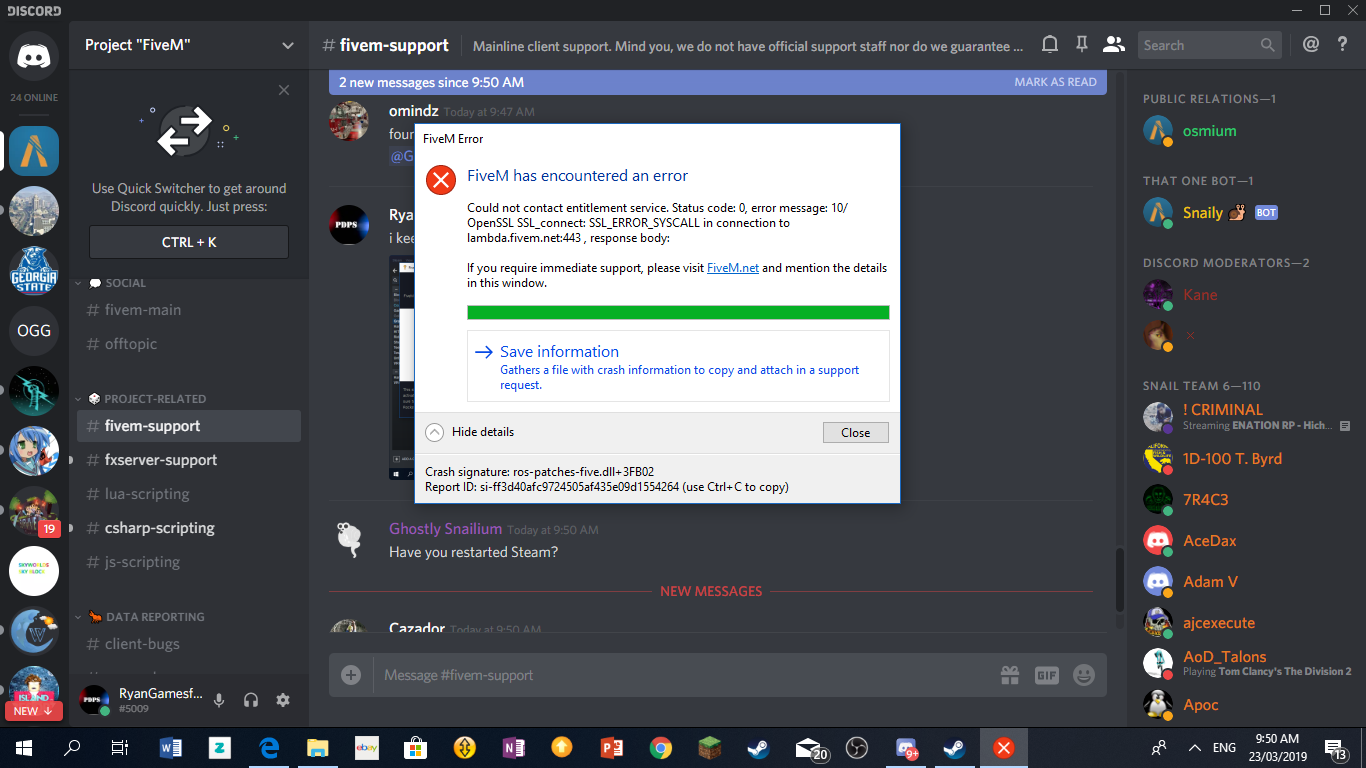The width and height of the screenshot is (1366, 768).
Task: Open Google Chrome from taskbar
Action: [x=660, y=747]
